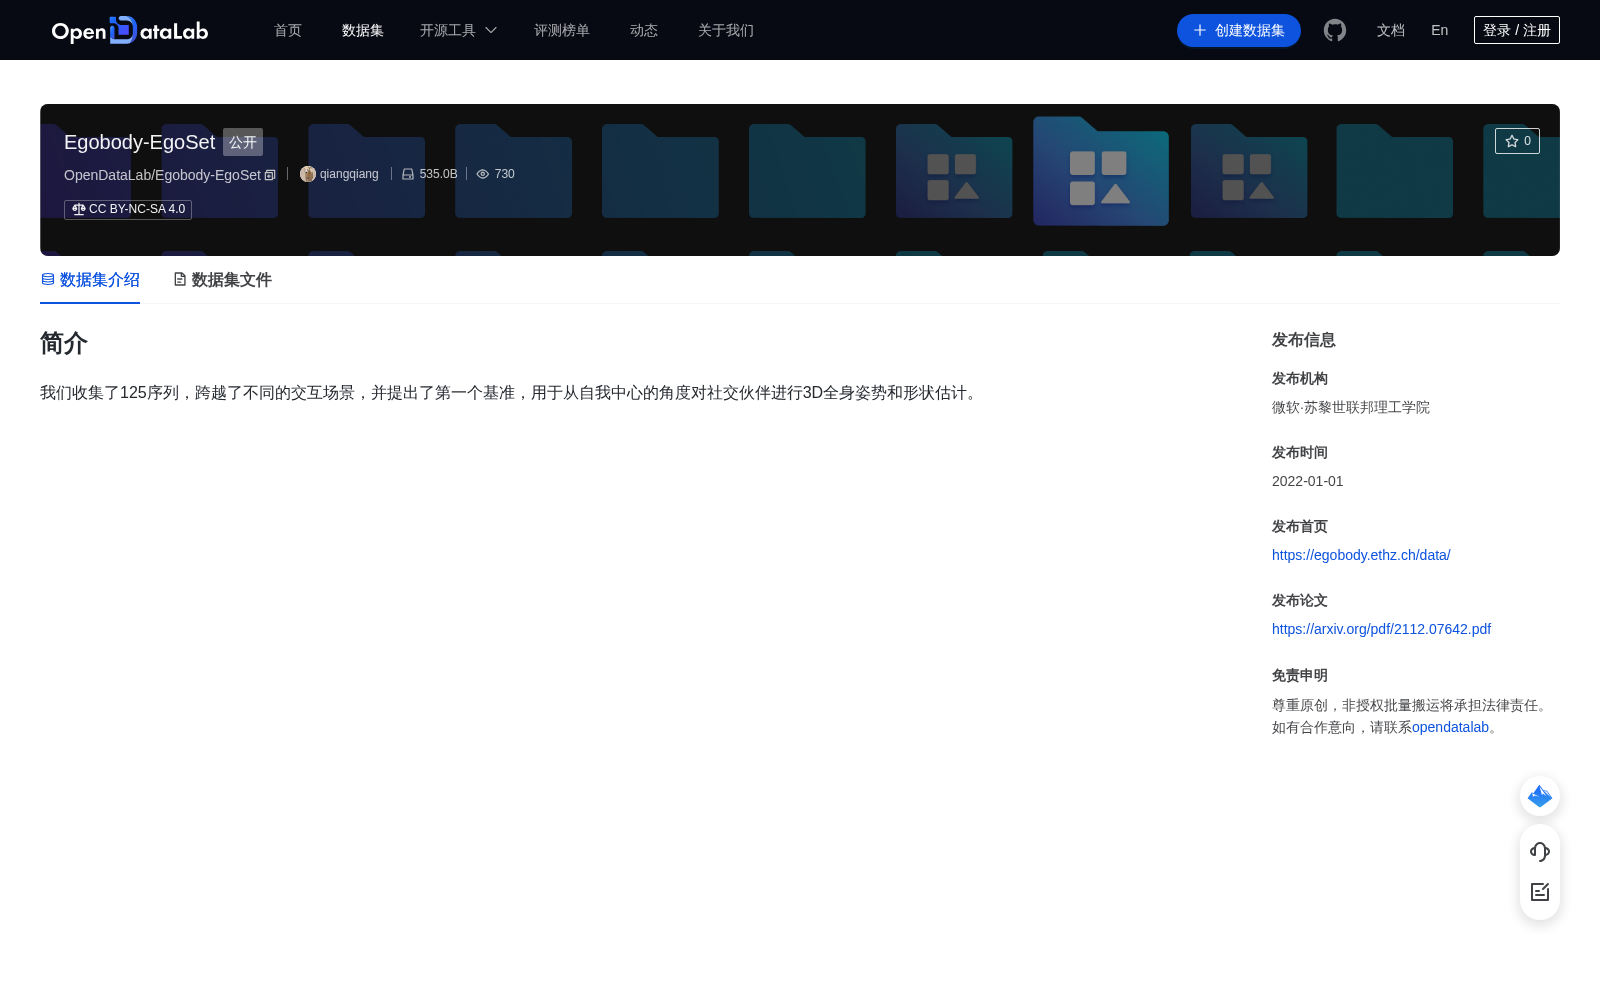Image resolution: width=1600 pixels, height=1000 pixels.
Task: Click the 创建数据集 button
Action: [x=1239, y=30]
